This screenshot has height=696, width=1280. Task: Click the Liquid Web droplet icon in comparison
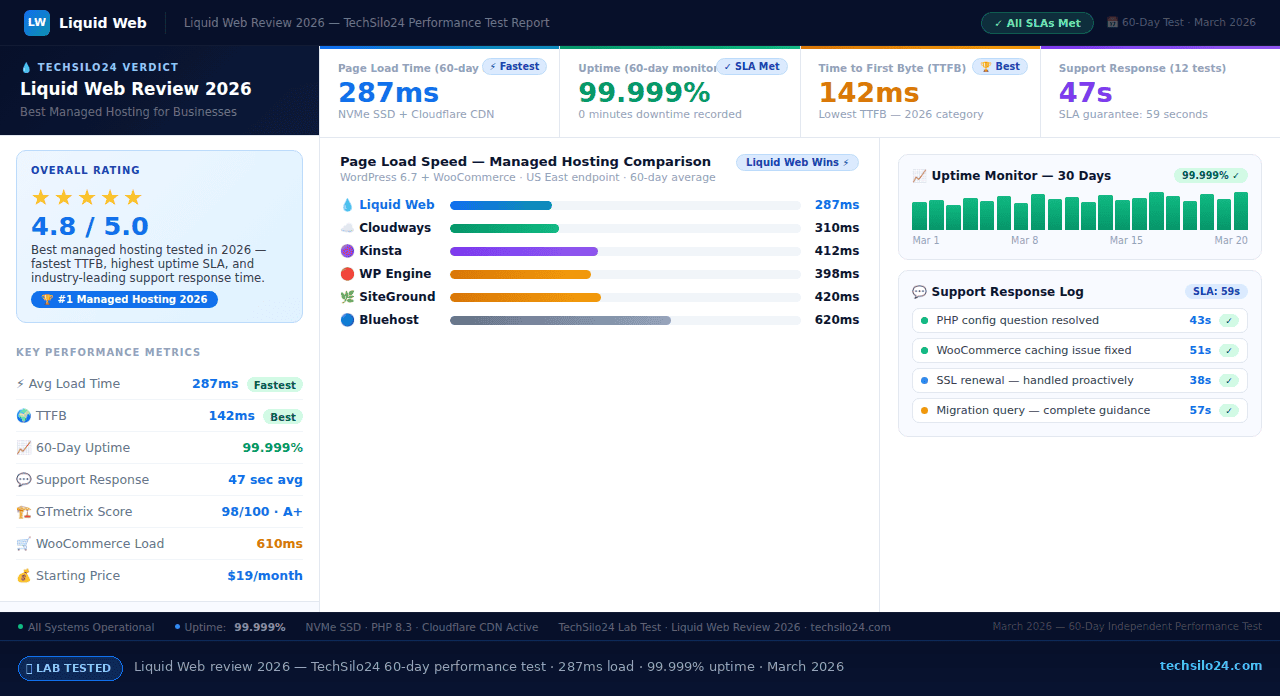(x=347, y=205)
